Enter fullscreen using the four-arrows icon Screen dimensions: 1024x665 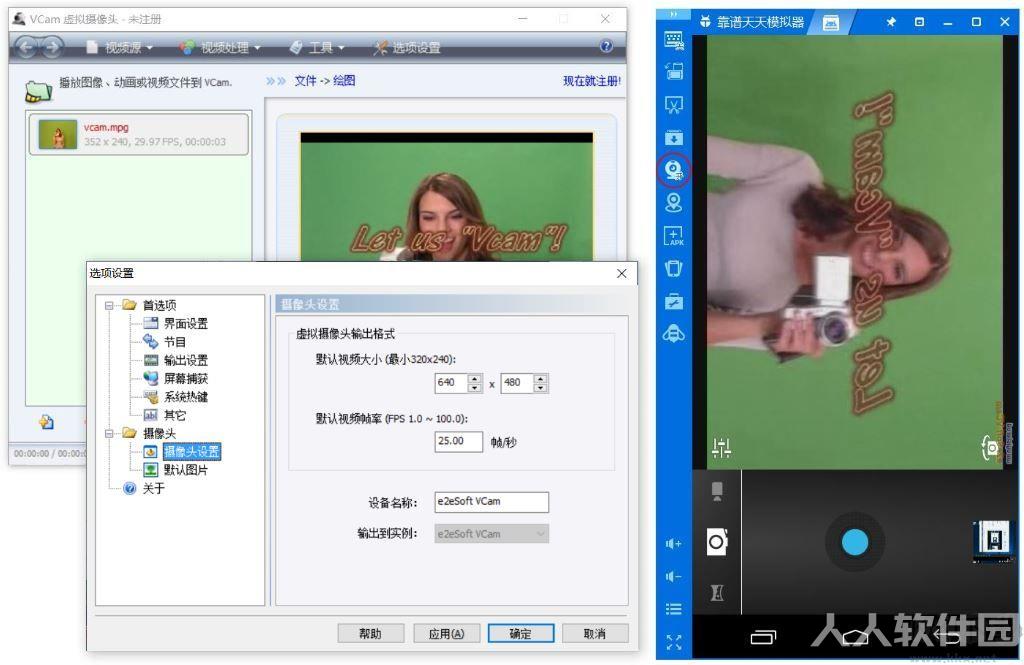(673, 642)
